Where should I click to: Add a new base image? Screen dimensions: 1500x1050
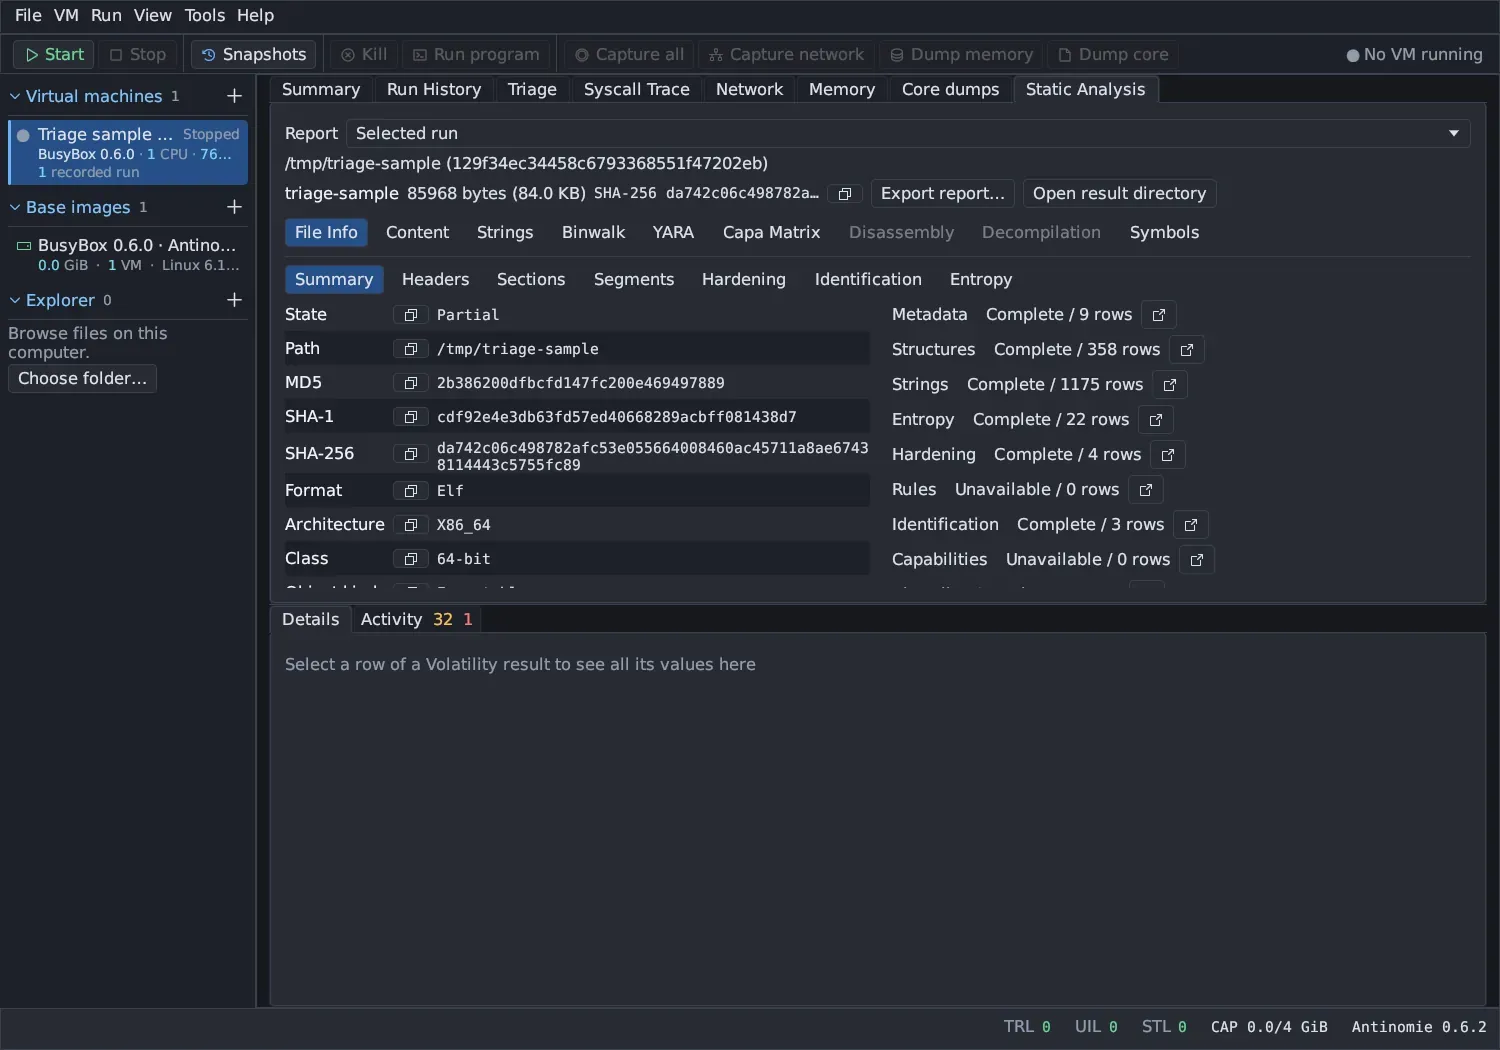[234, 207]
